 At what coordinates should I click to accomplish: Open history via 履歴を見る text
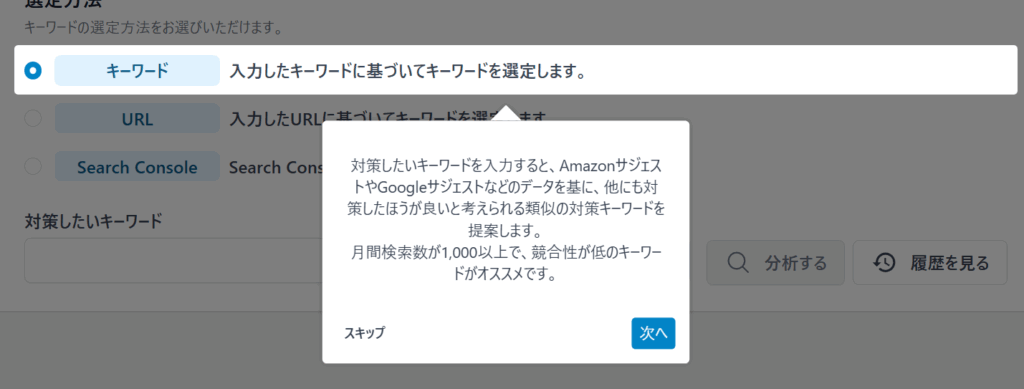(950, 263)
